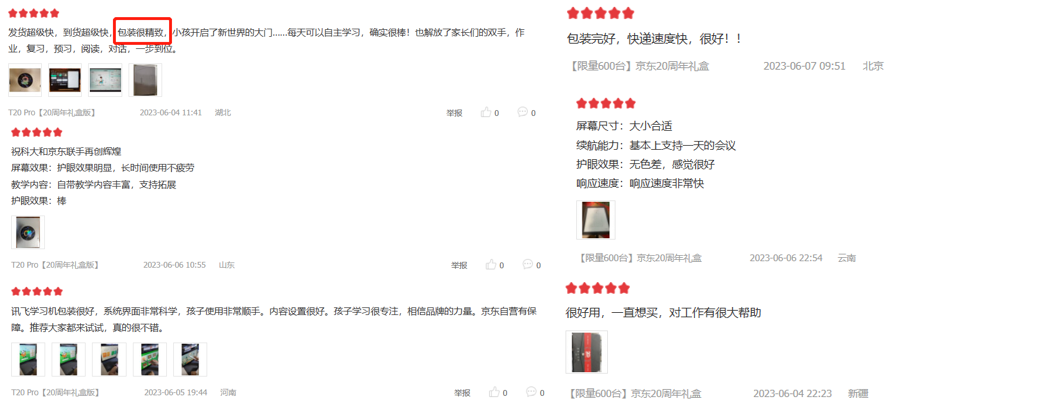Report the Shandong review via 举报

(x=459, y=266)
